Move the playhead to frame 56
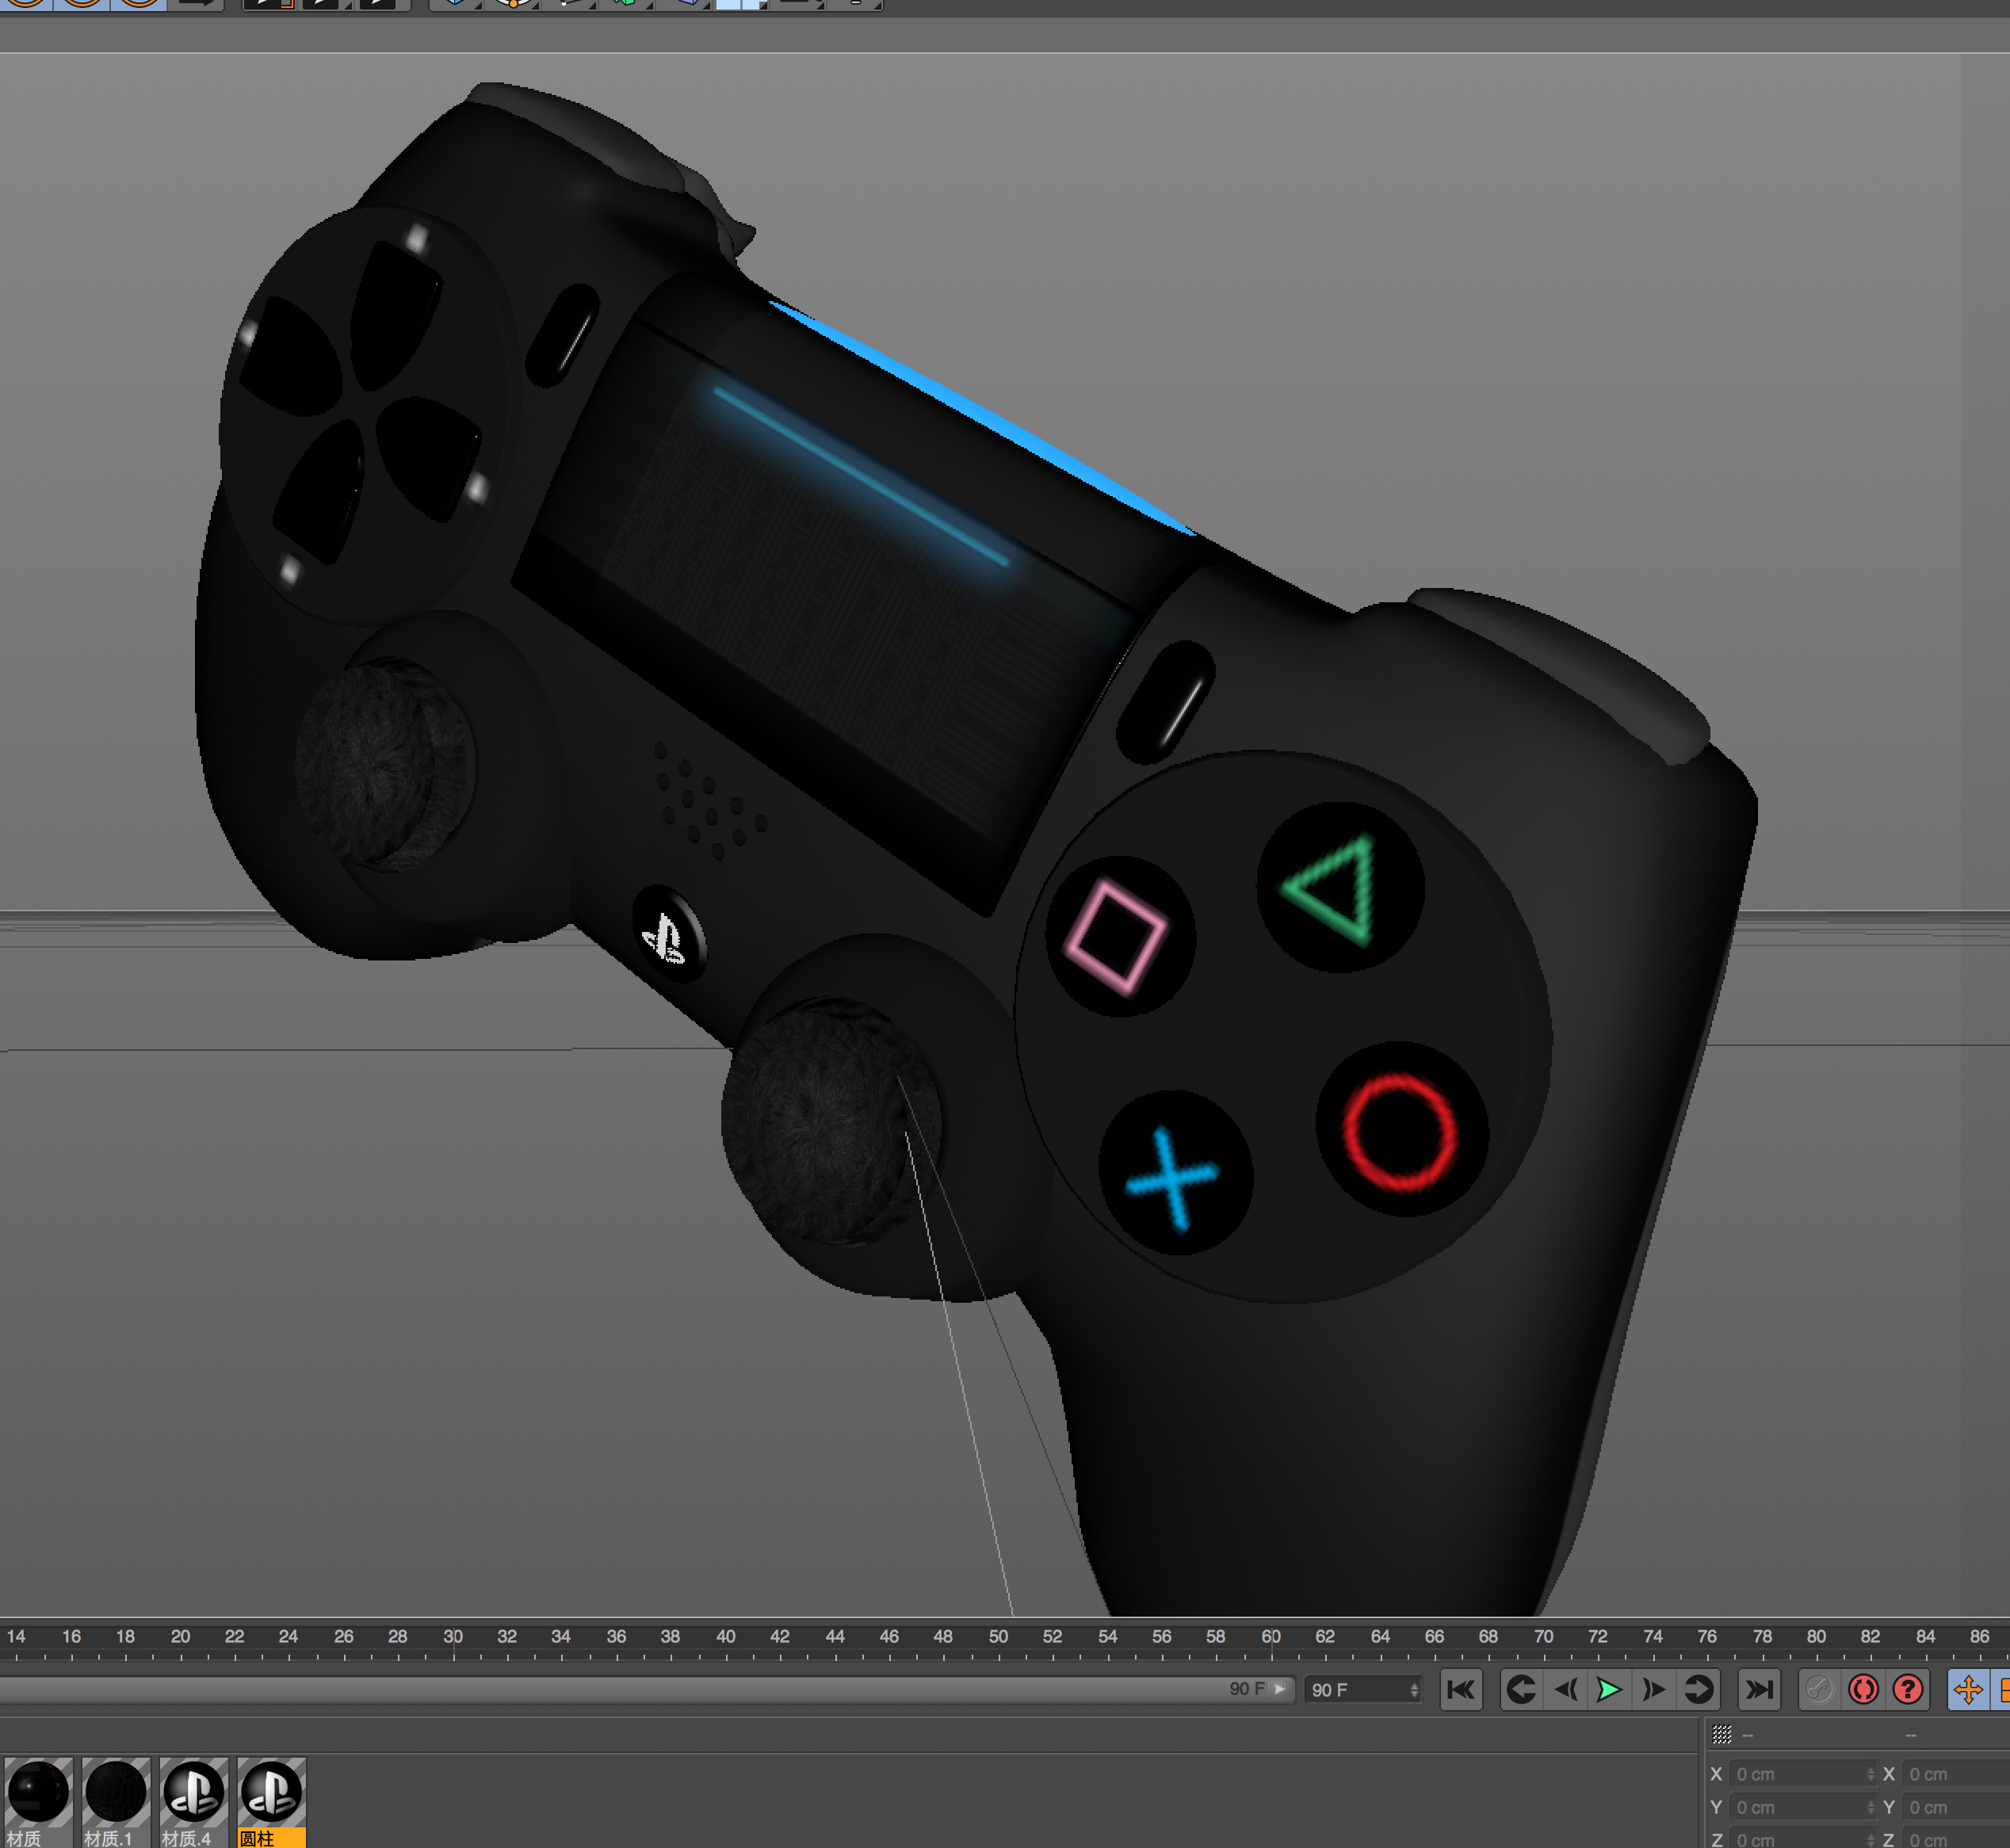Image resolution: width=2010 pixels, height=1848 pixels. click(x=1161, y=1637)
